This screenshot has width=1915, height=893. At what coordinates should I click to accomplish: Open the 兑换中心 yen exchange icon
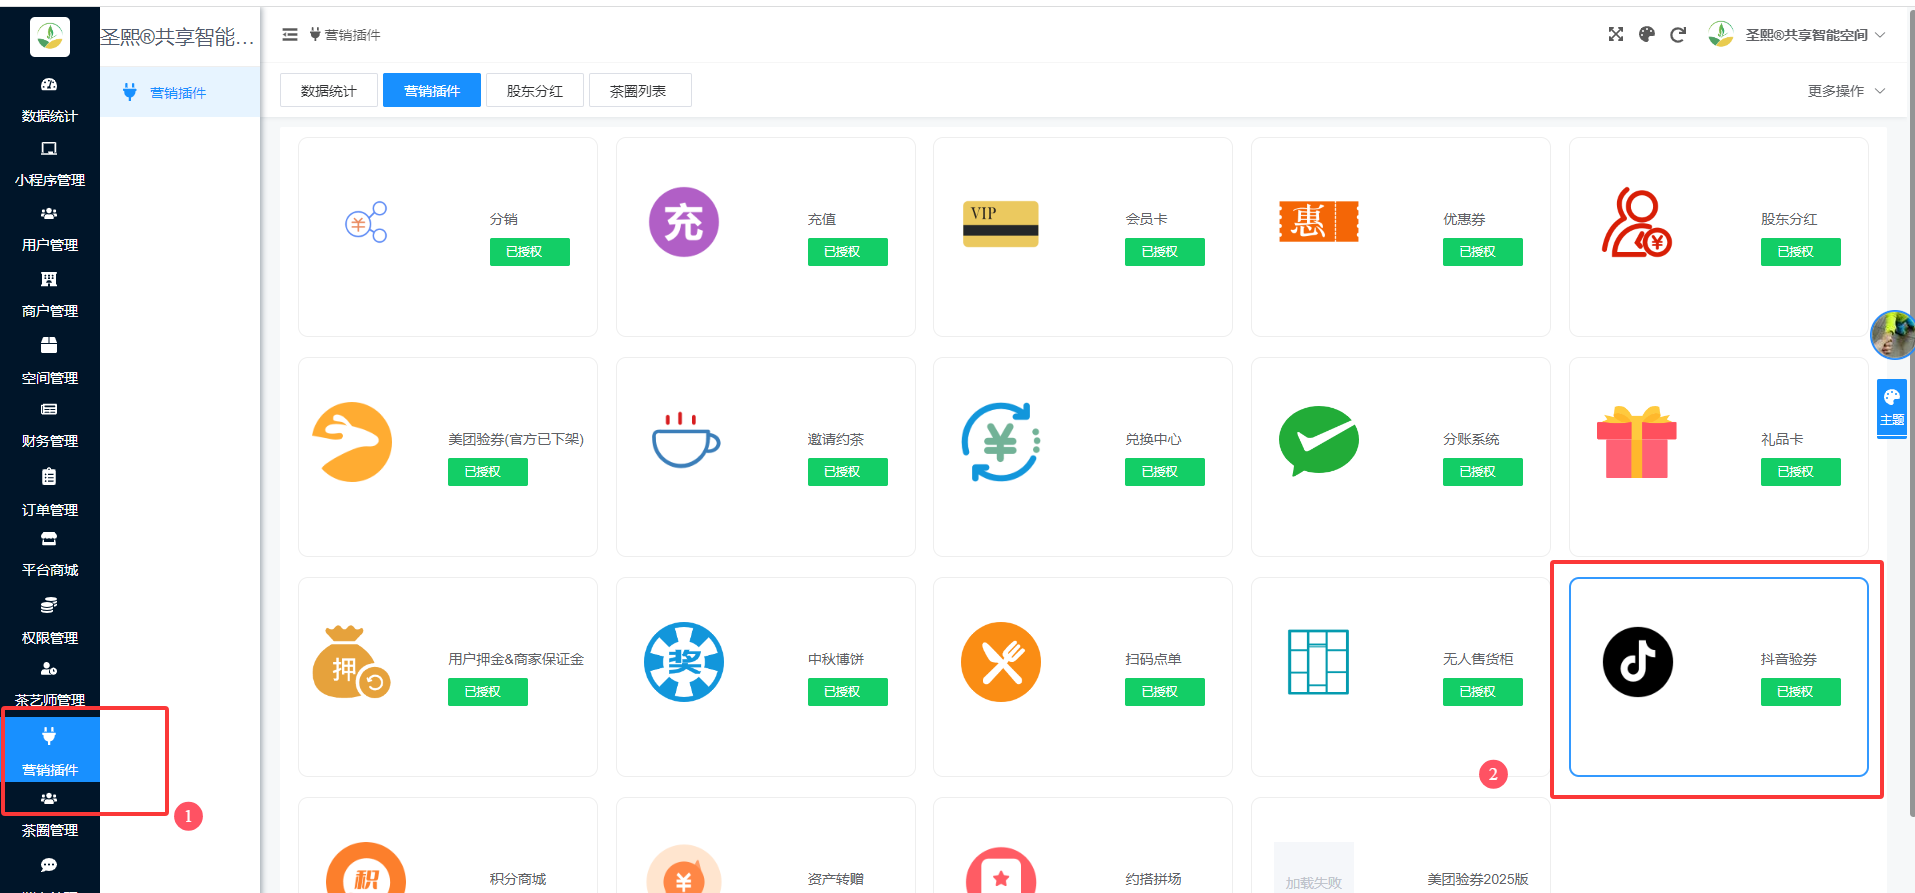[1001, 442]
